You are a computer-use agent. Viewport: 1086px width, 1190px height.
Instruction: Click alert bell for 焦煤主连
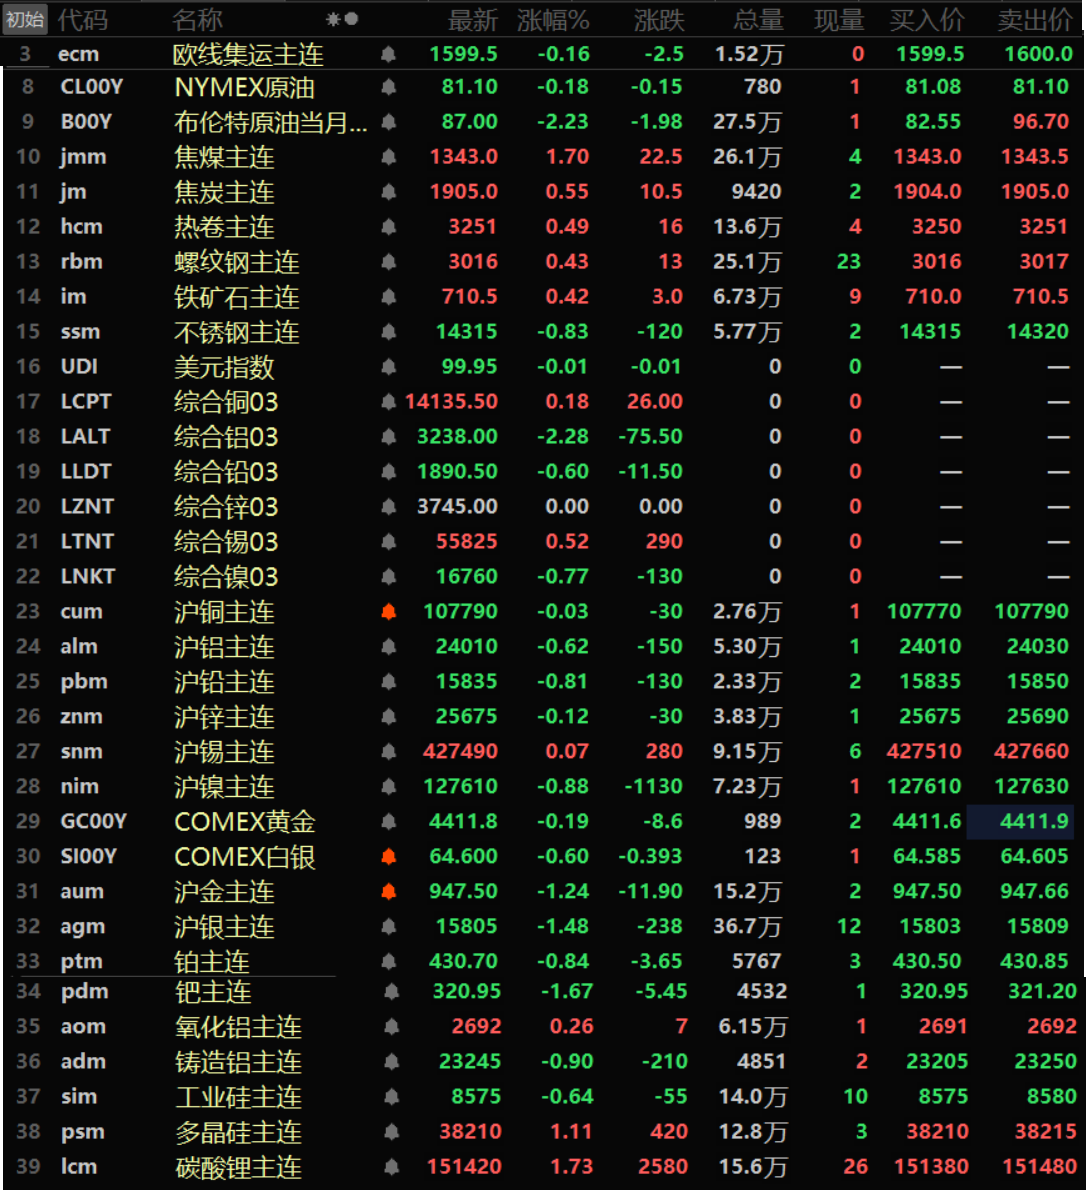(x=389, y=157)
